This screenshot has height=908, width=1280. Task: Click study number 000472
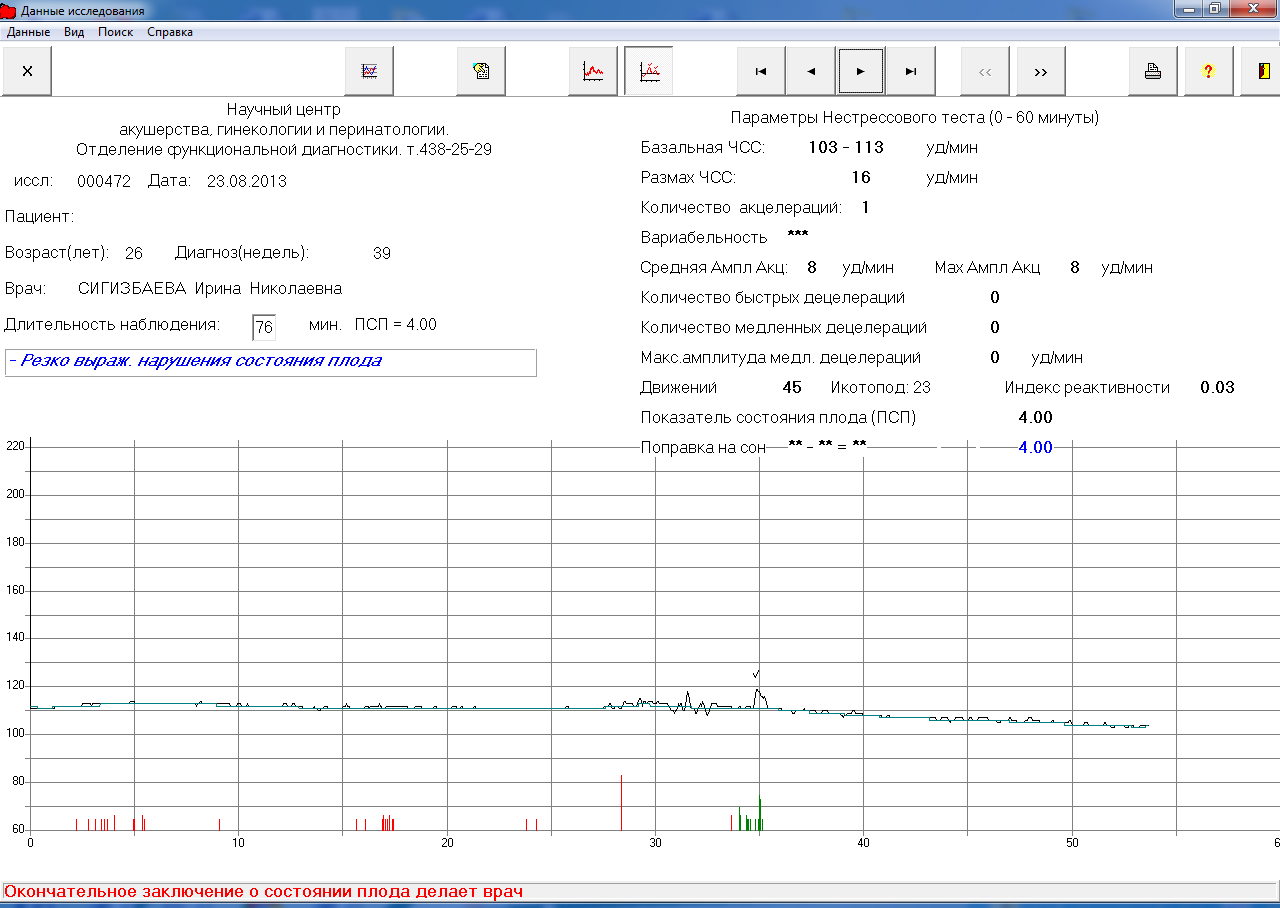coord(104,181)
